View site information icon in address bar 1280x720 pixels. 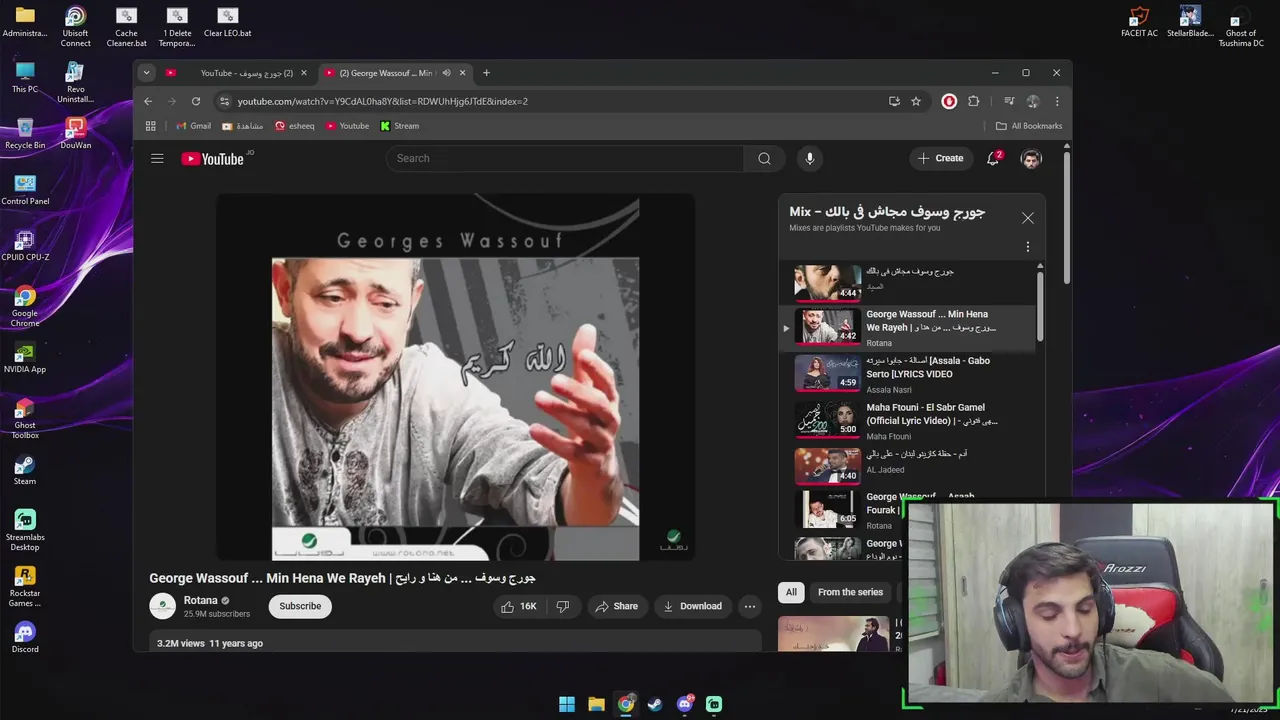[224, 101]
